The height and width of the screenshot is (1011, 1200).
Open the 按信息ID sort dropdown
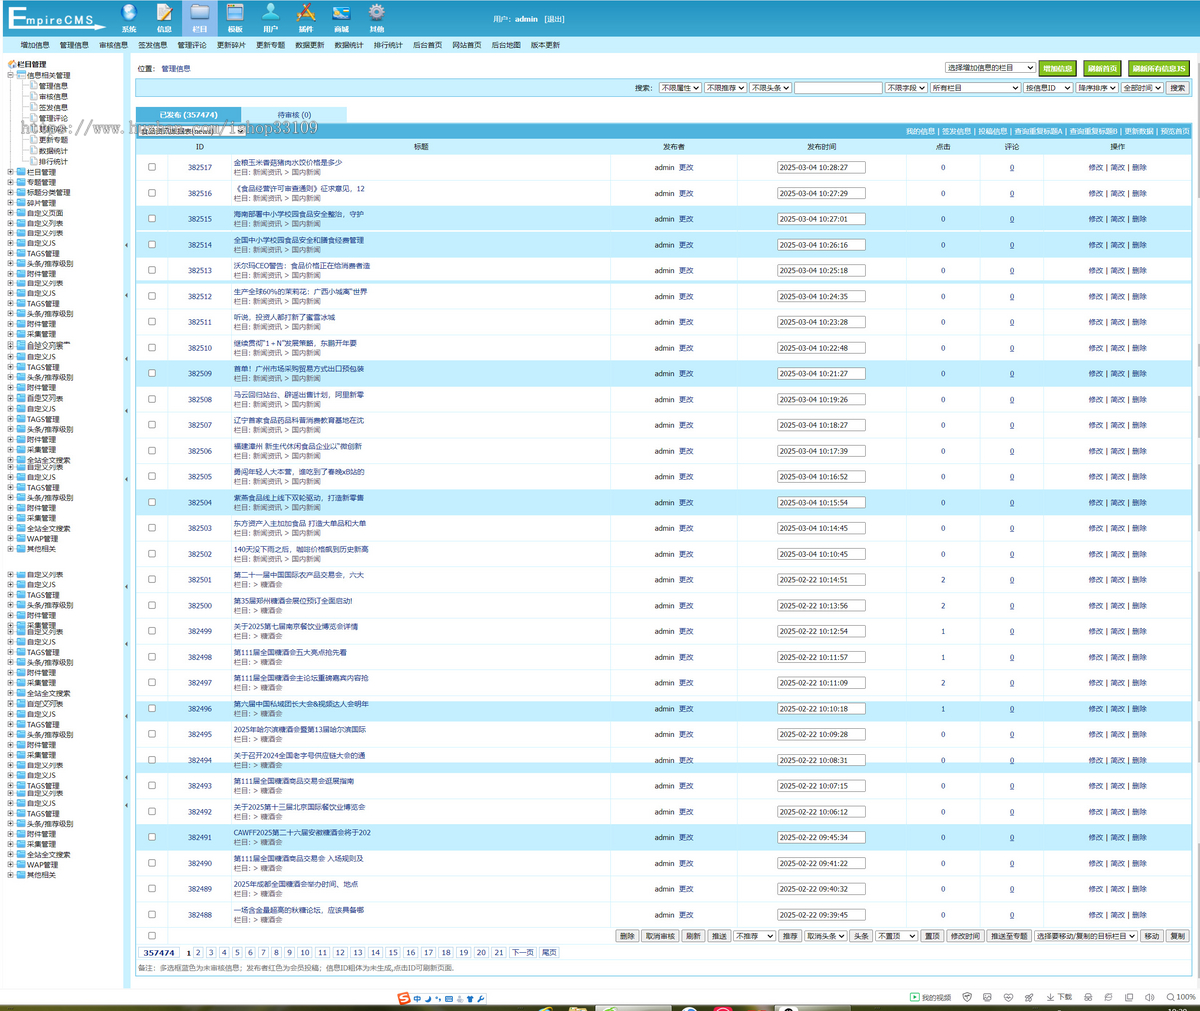[1048, 88]
